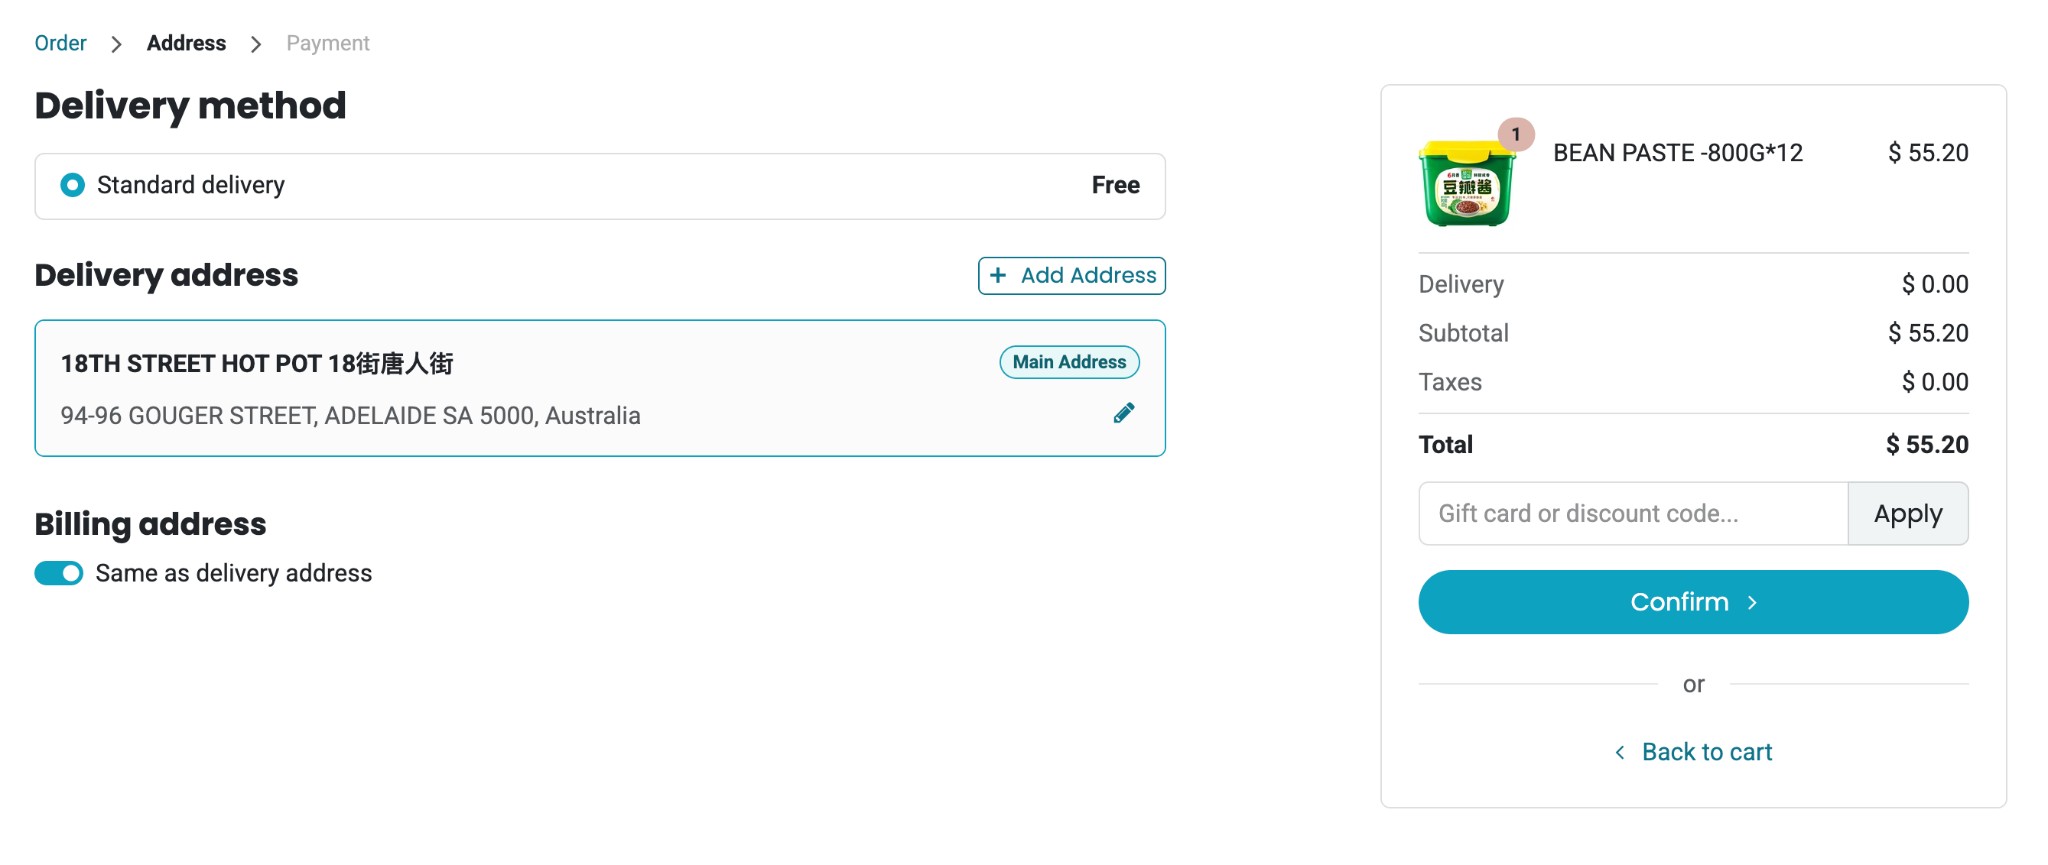Click the left chevron beside Back to cart

pyautogui.click(x=1620, y=752)
